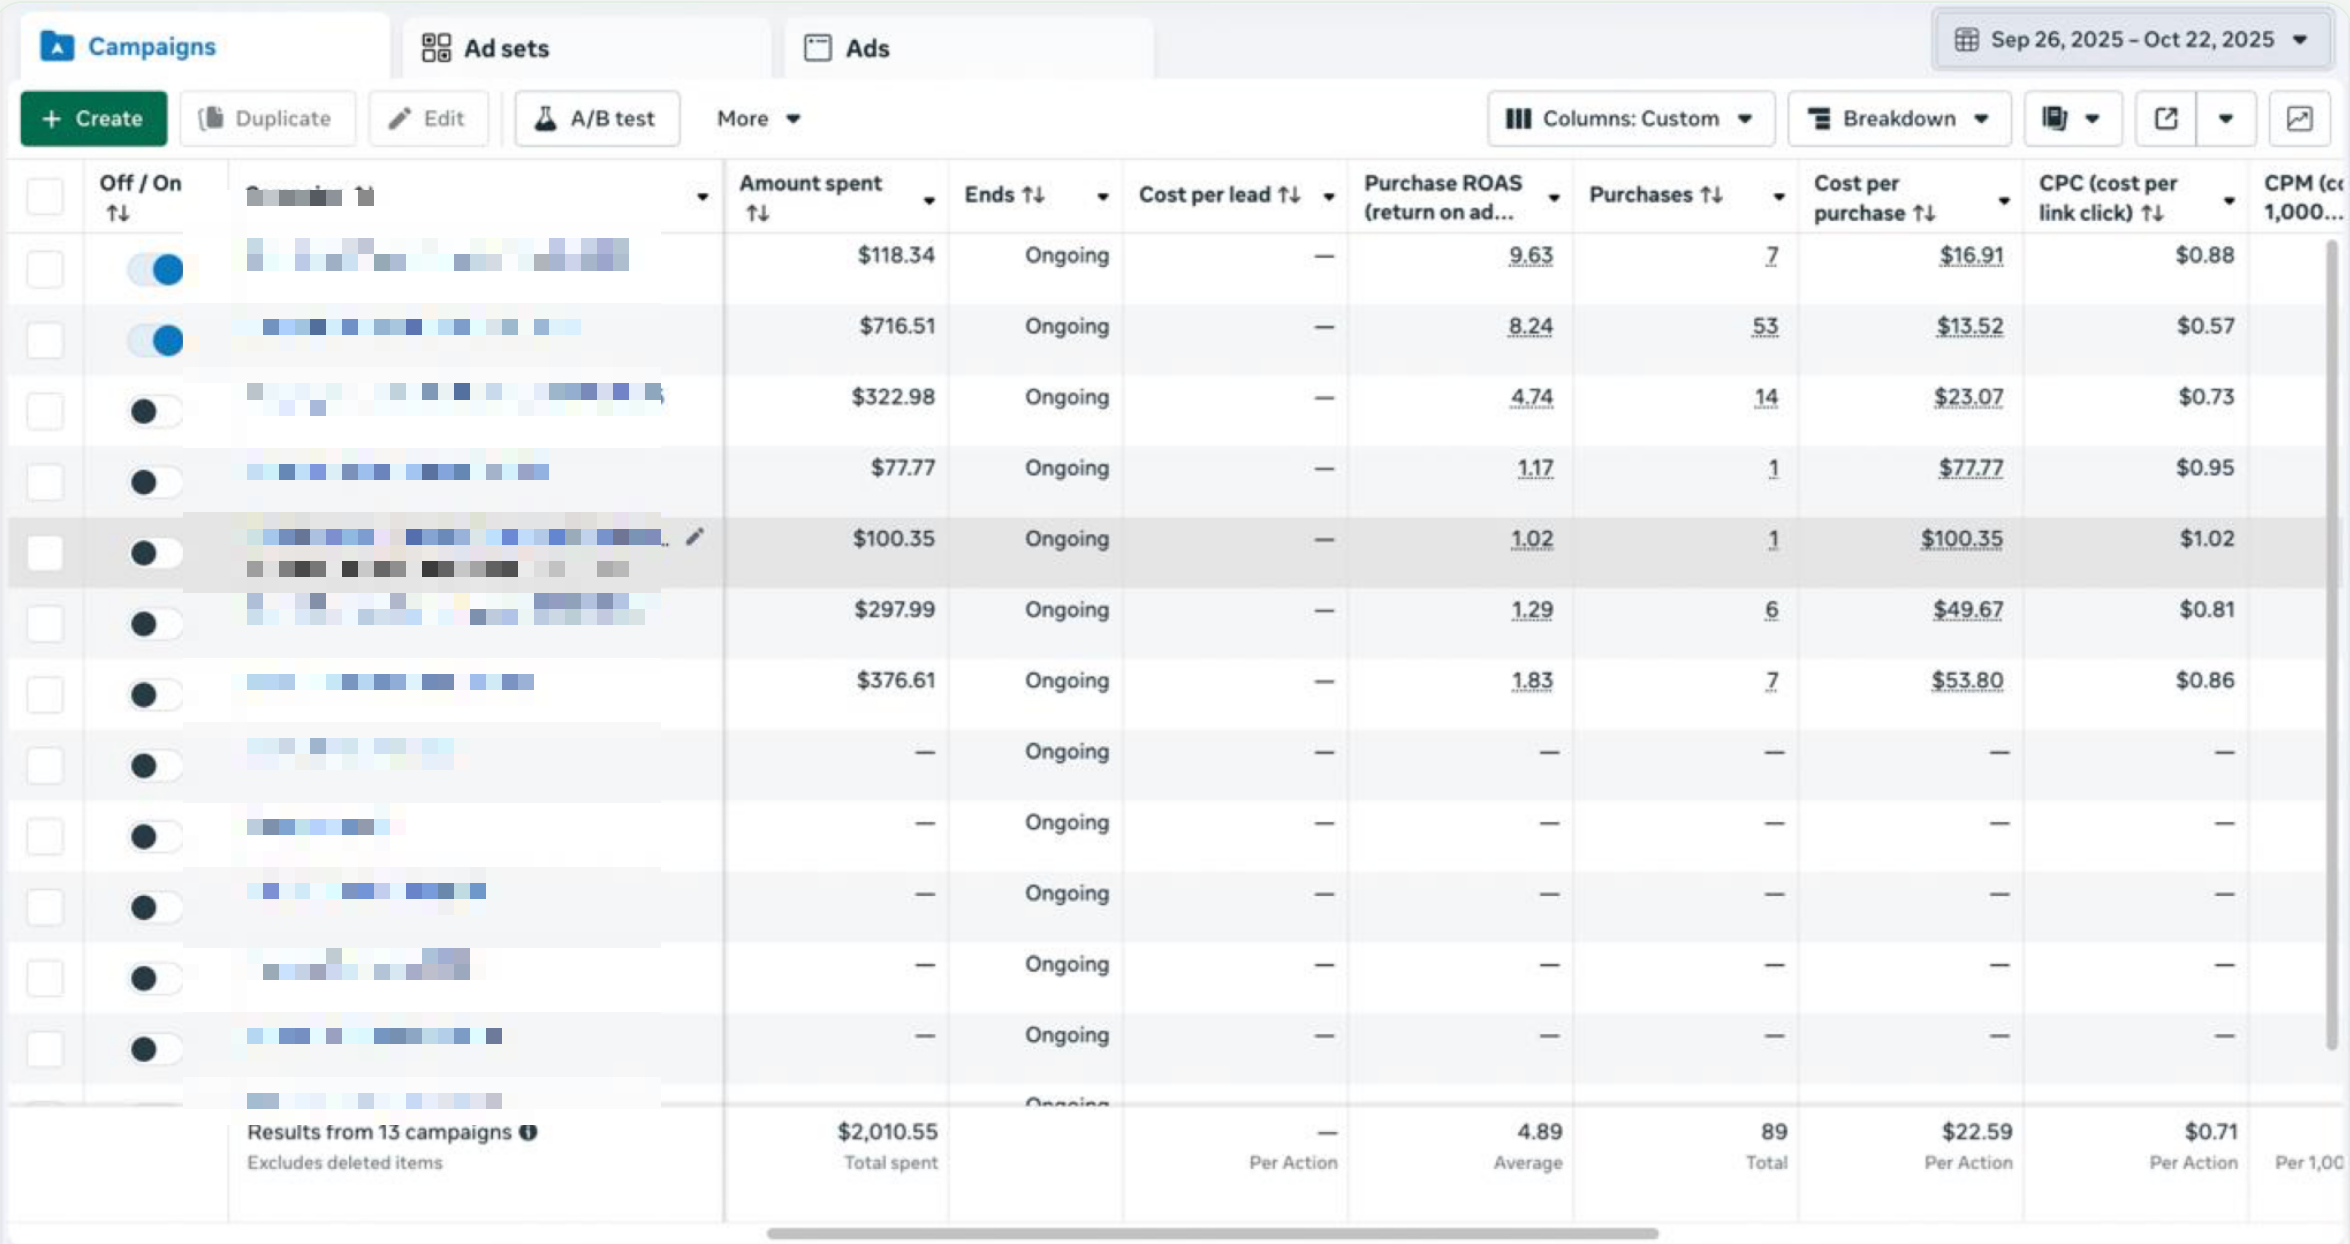The image size is (2350, 1244).
Task: Sort by Cost per purchase arrows
Action: [1924, 213]
